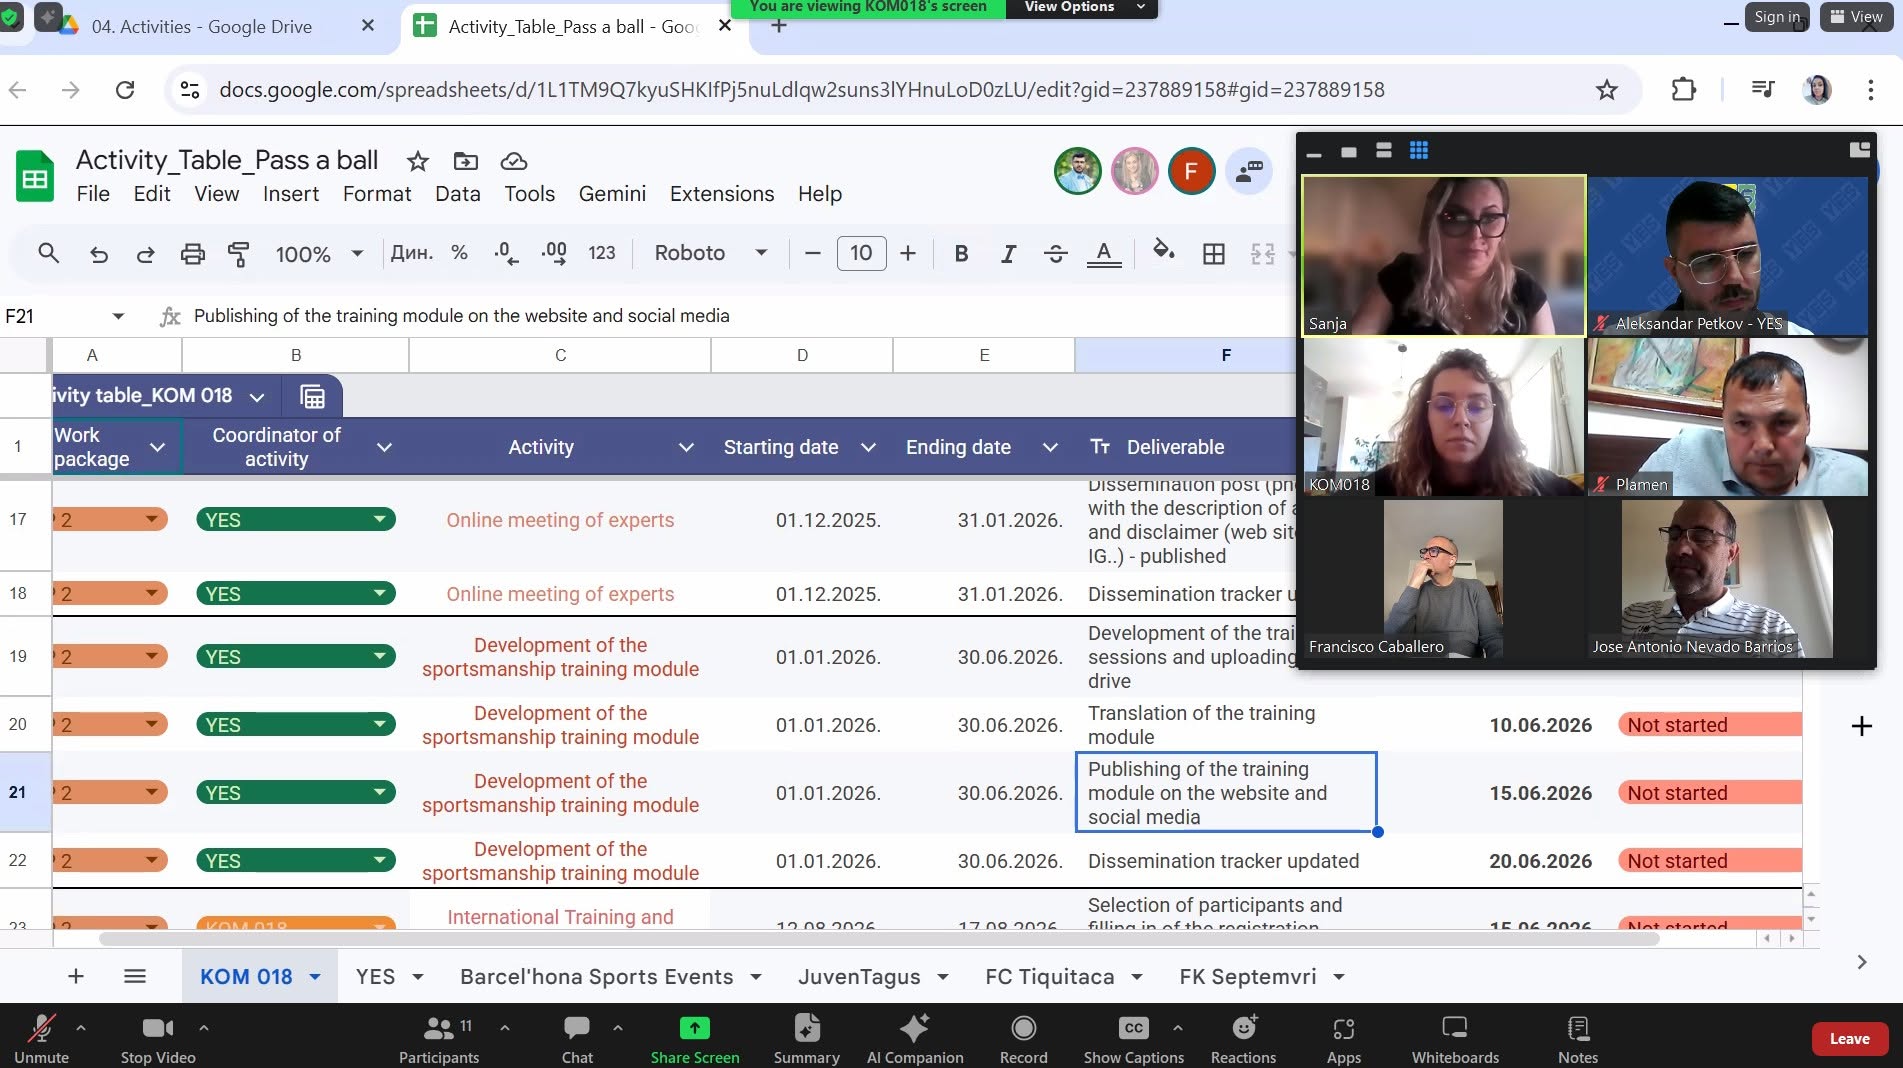The width and height of the screenshot is (1903, 1068).
Task: Move document to a folder
Action: coord(465,161)
